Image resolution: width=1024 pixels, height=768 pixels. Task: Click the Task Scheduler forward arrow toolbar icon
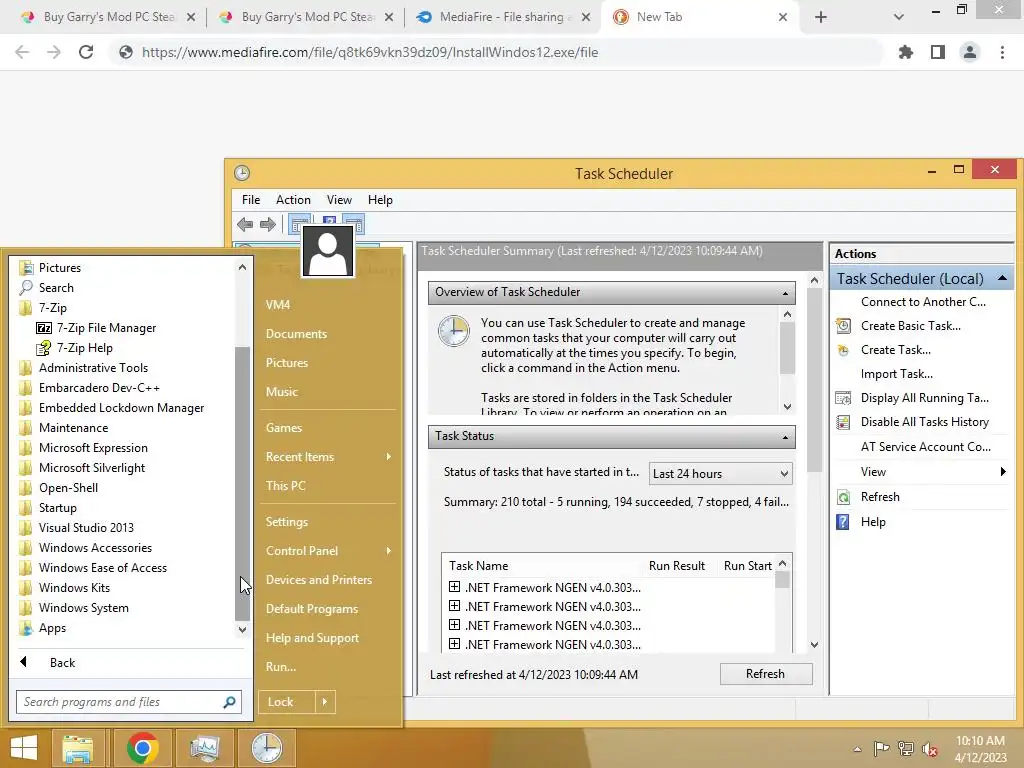[x=268, y=225]
